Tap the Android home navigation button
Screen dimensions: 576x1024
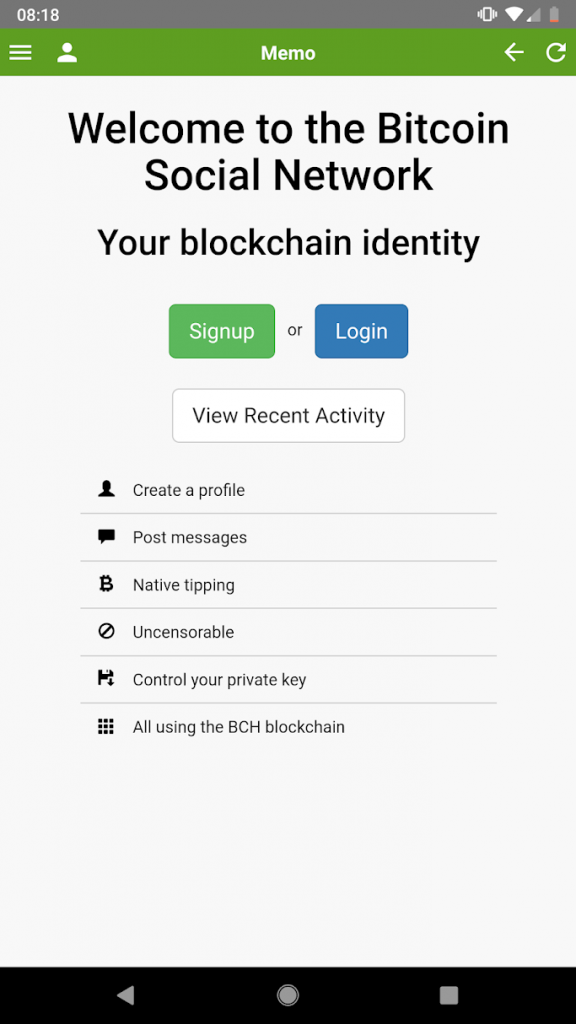288,995
